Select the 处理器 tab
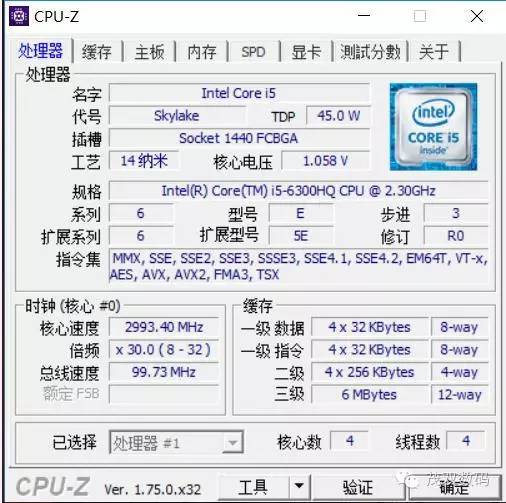Screen dimensions: 506x503 click(40, 51)
